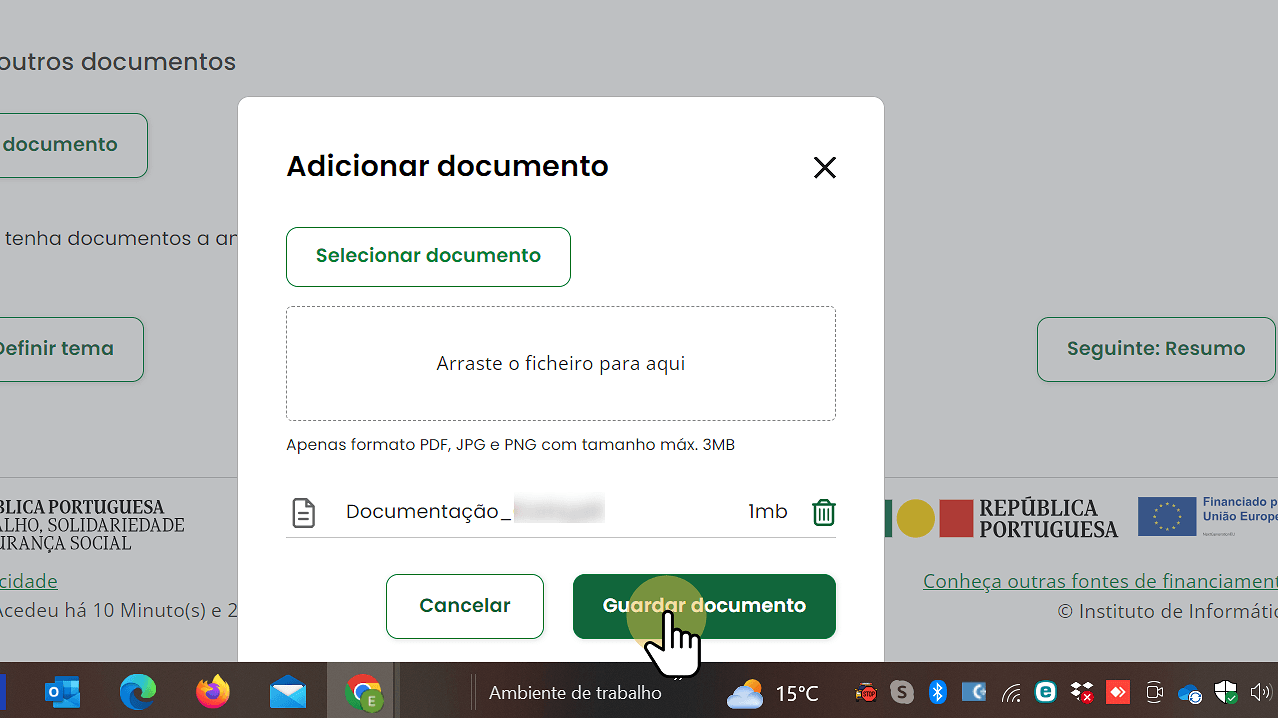Image resolution: width=1278 pixels, height=718 pixels.
Task: Delete the uploaded Documentação file
Action: (823, 511)
